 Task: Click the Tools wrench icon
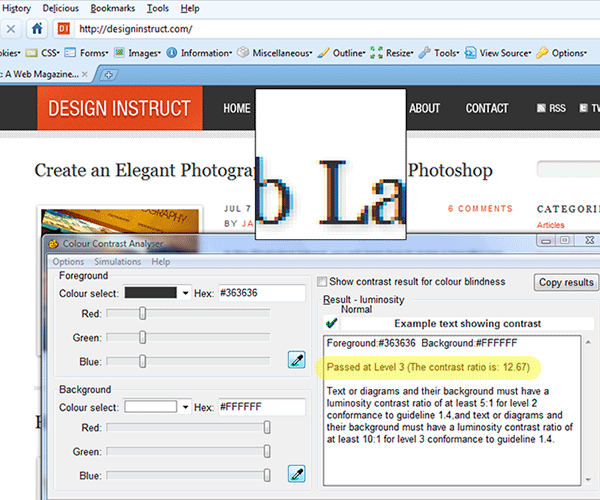(424, 52)
